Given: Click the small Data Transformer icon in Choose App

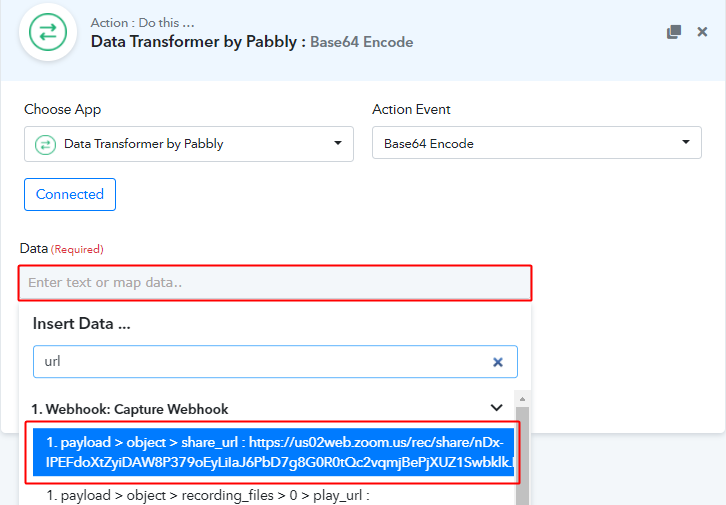Looking at the screenshot, I should (45, 144).
